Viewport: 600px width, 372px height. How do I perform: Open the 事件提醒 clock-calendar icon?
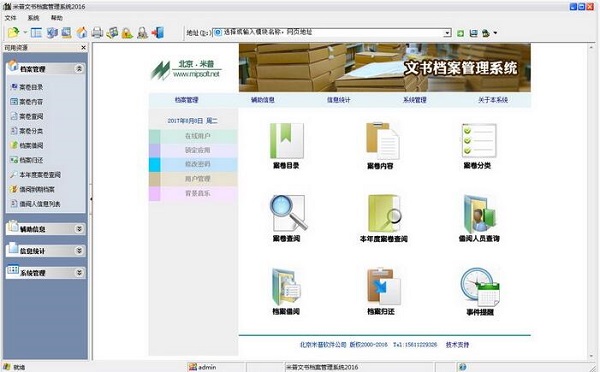(480, 287)
